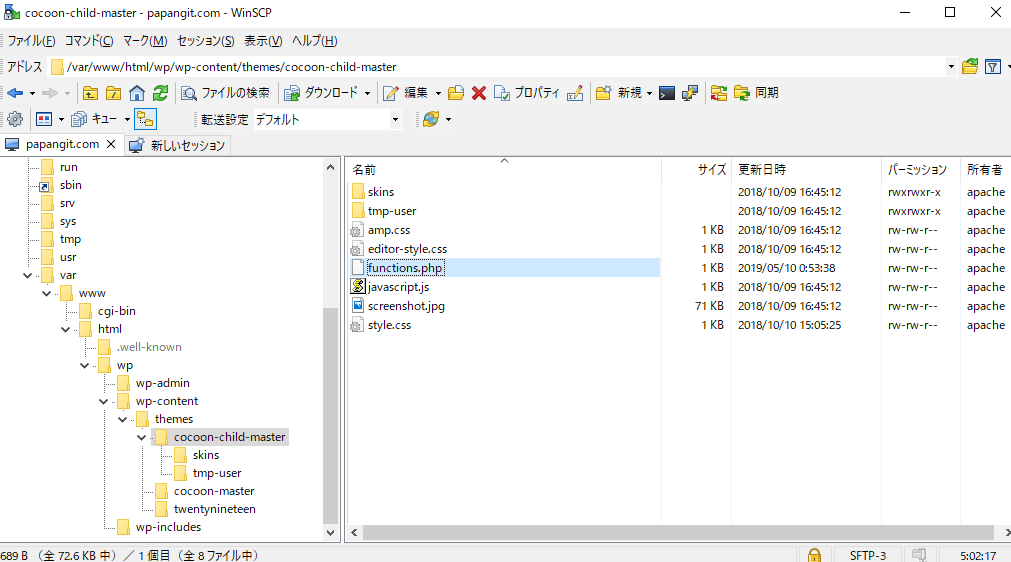
Task: Select cocoon-master folder in tree
Action: 214,491
